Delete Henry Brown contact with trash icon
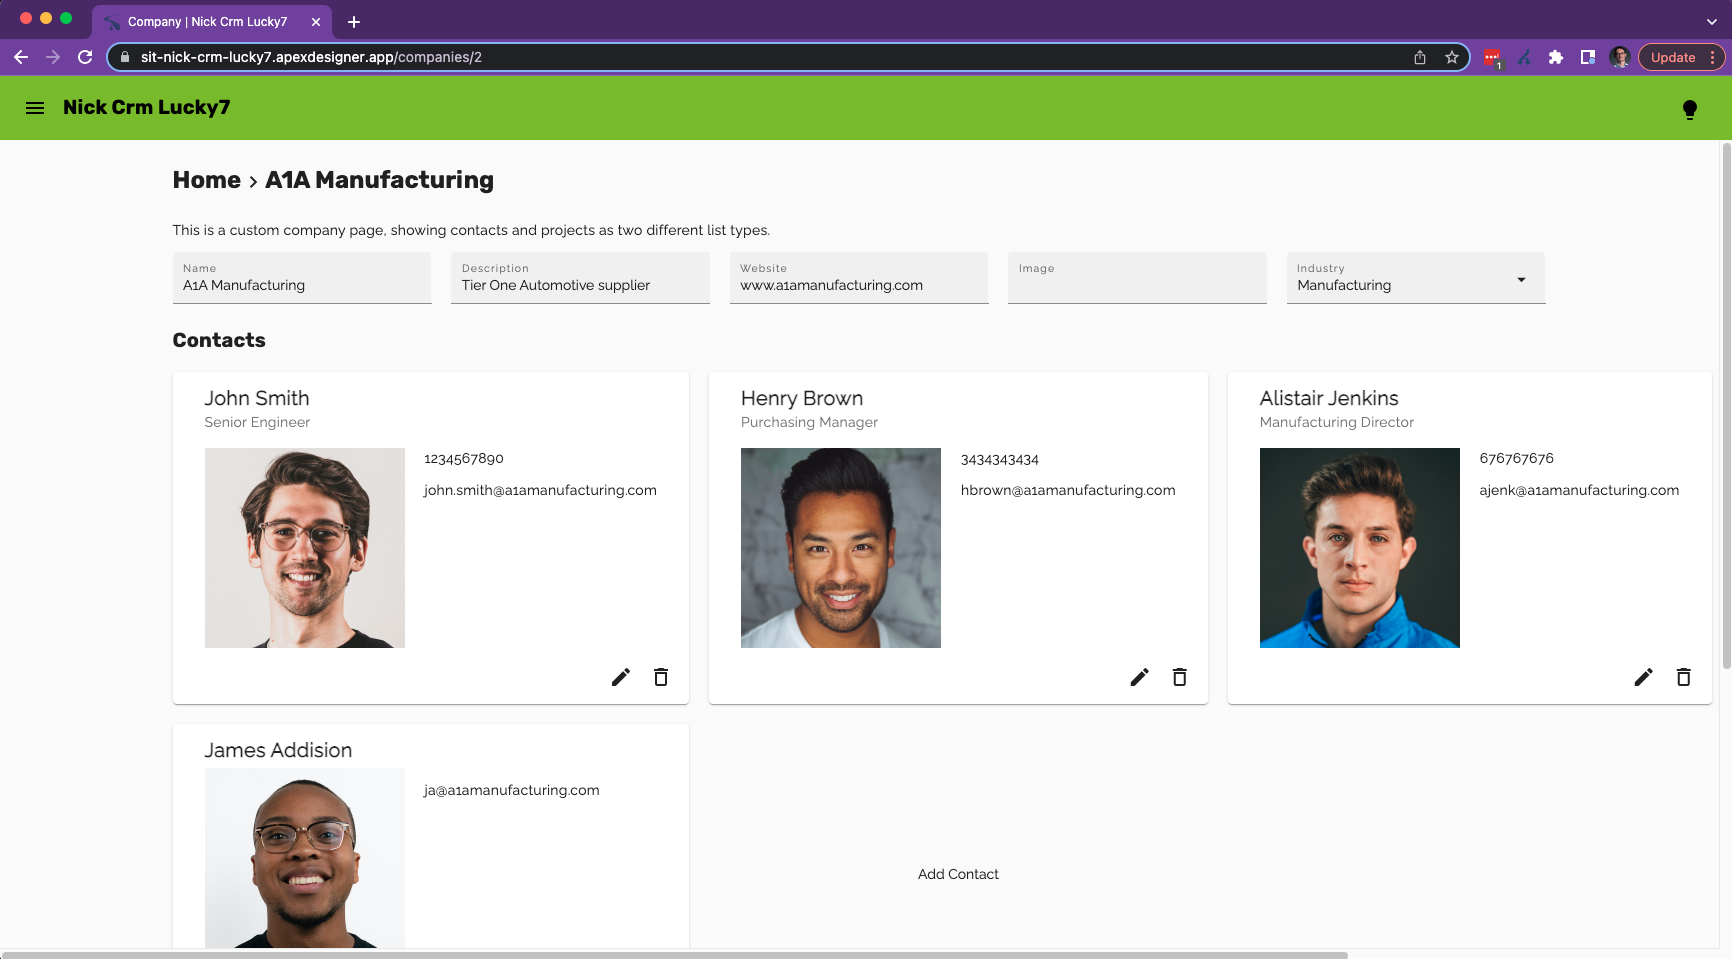 coord(1180,677)
